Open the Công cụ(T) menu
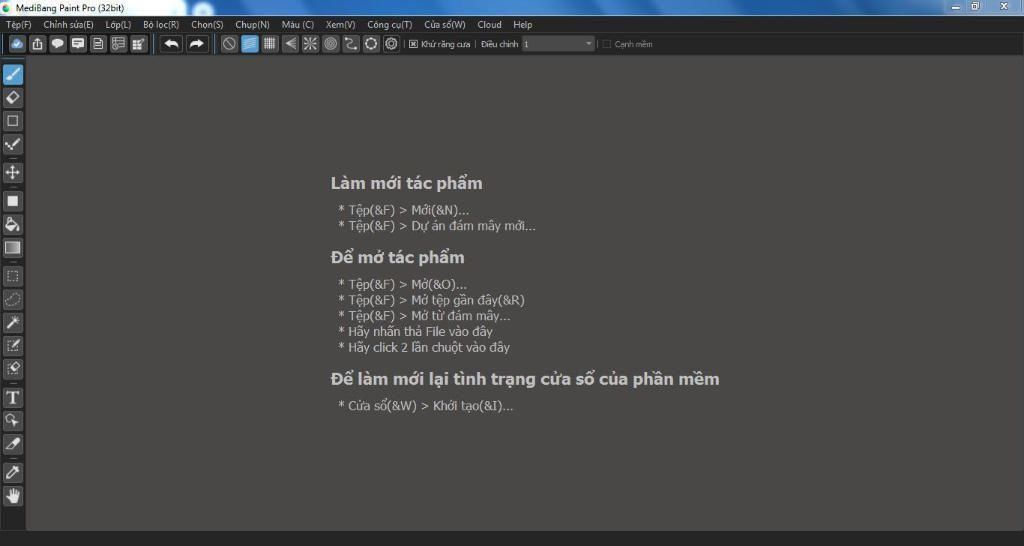The image size is (1024, 546). [390, 24]
